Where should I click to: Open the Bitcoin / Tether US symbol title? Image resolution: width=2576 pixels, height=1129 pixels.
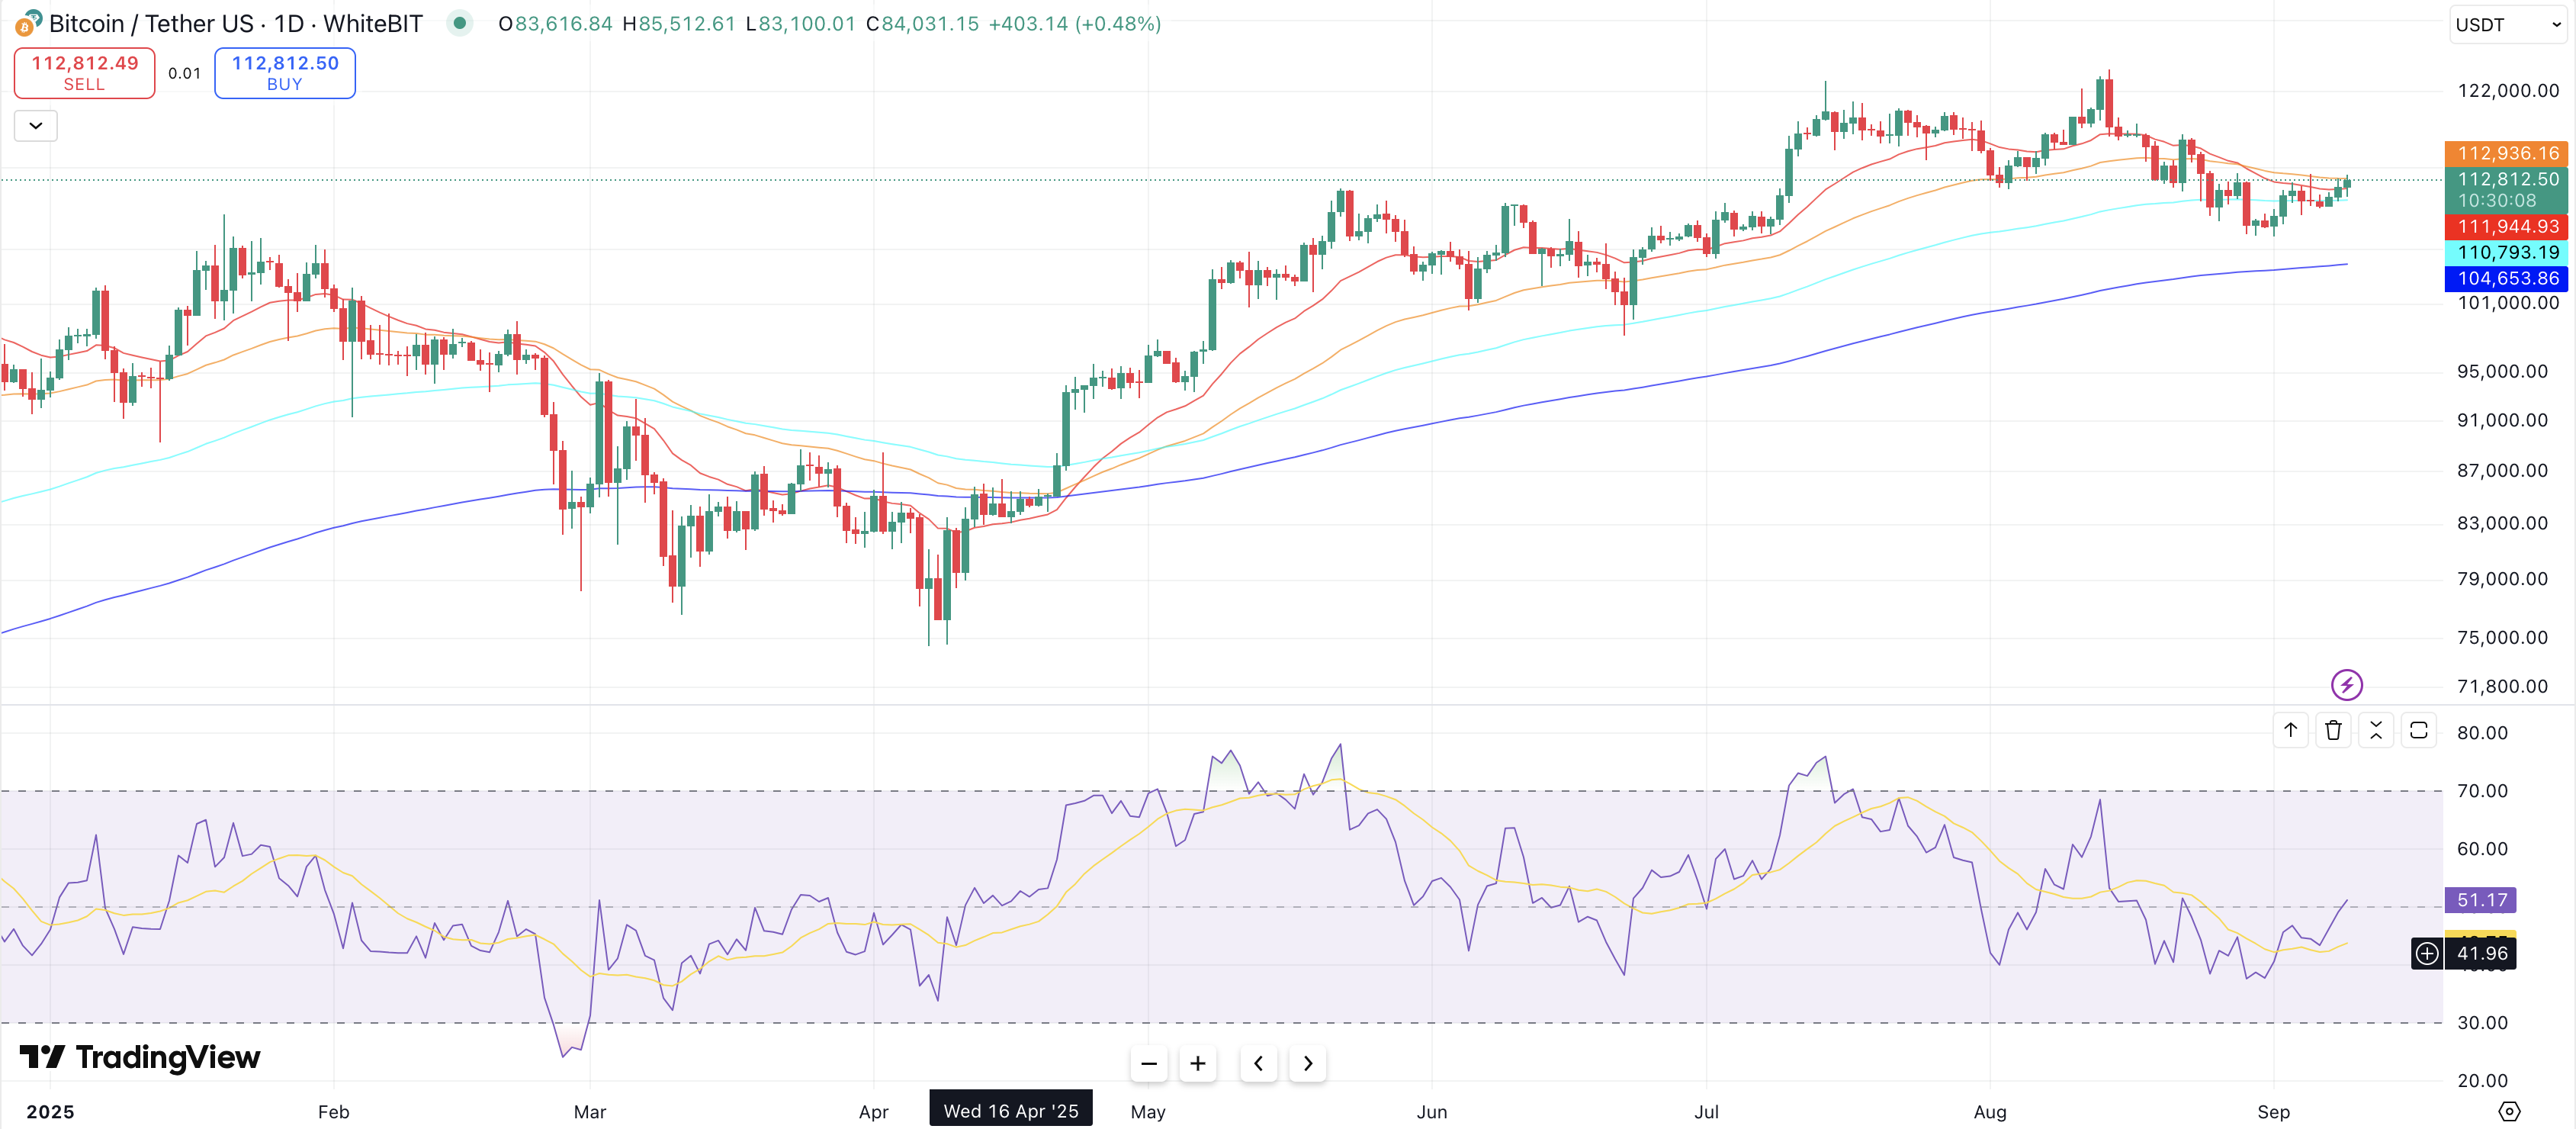[236, 23]
